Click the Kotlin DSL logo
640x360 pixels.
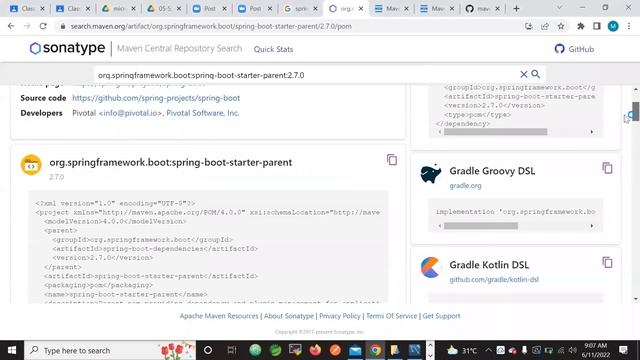click(x=431, y=267)
